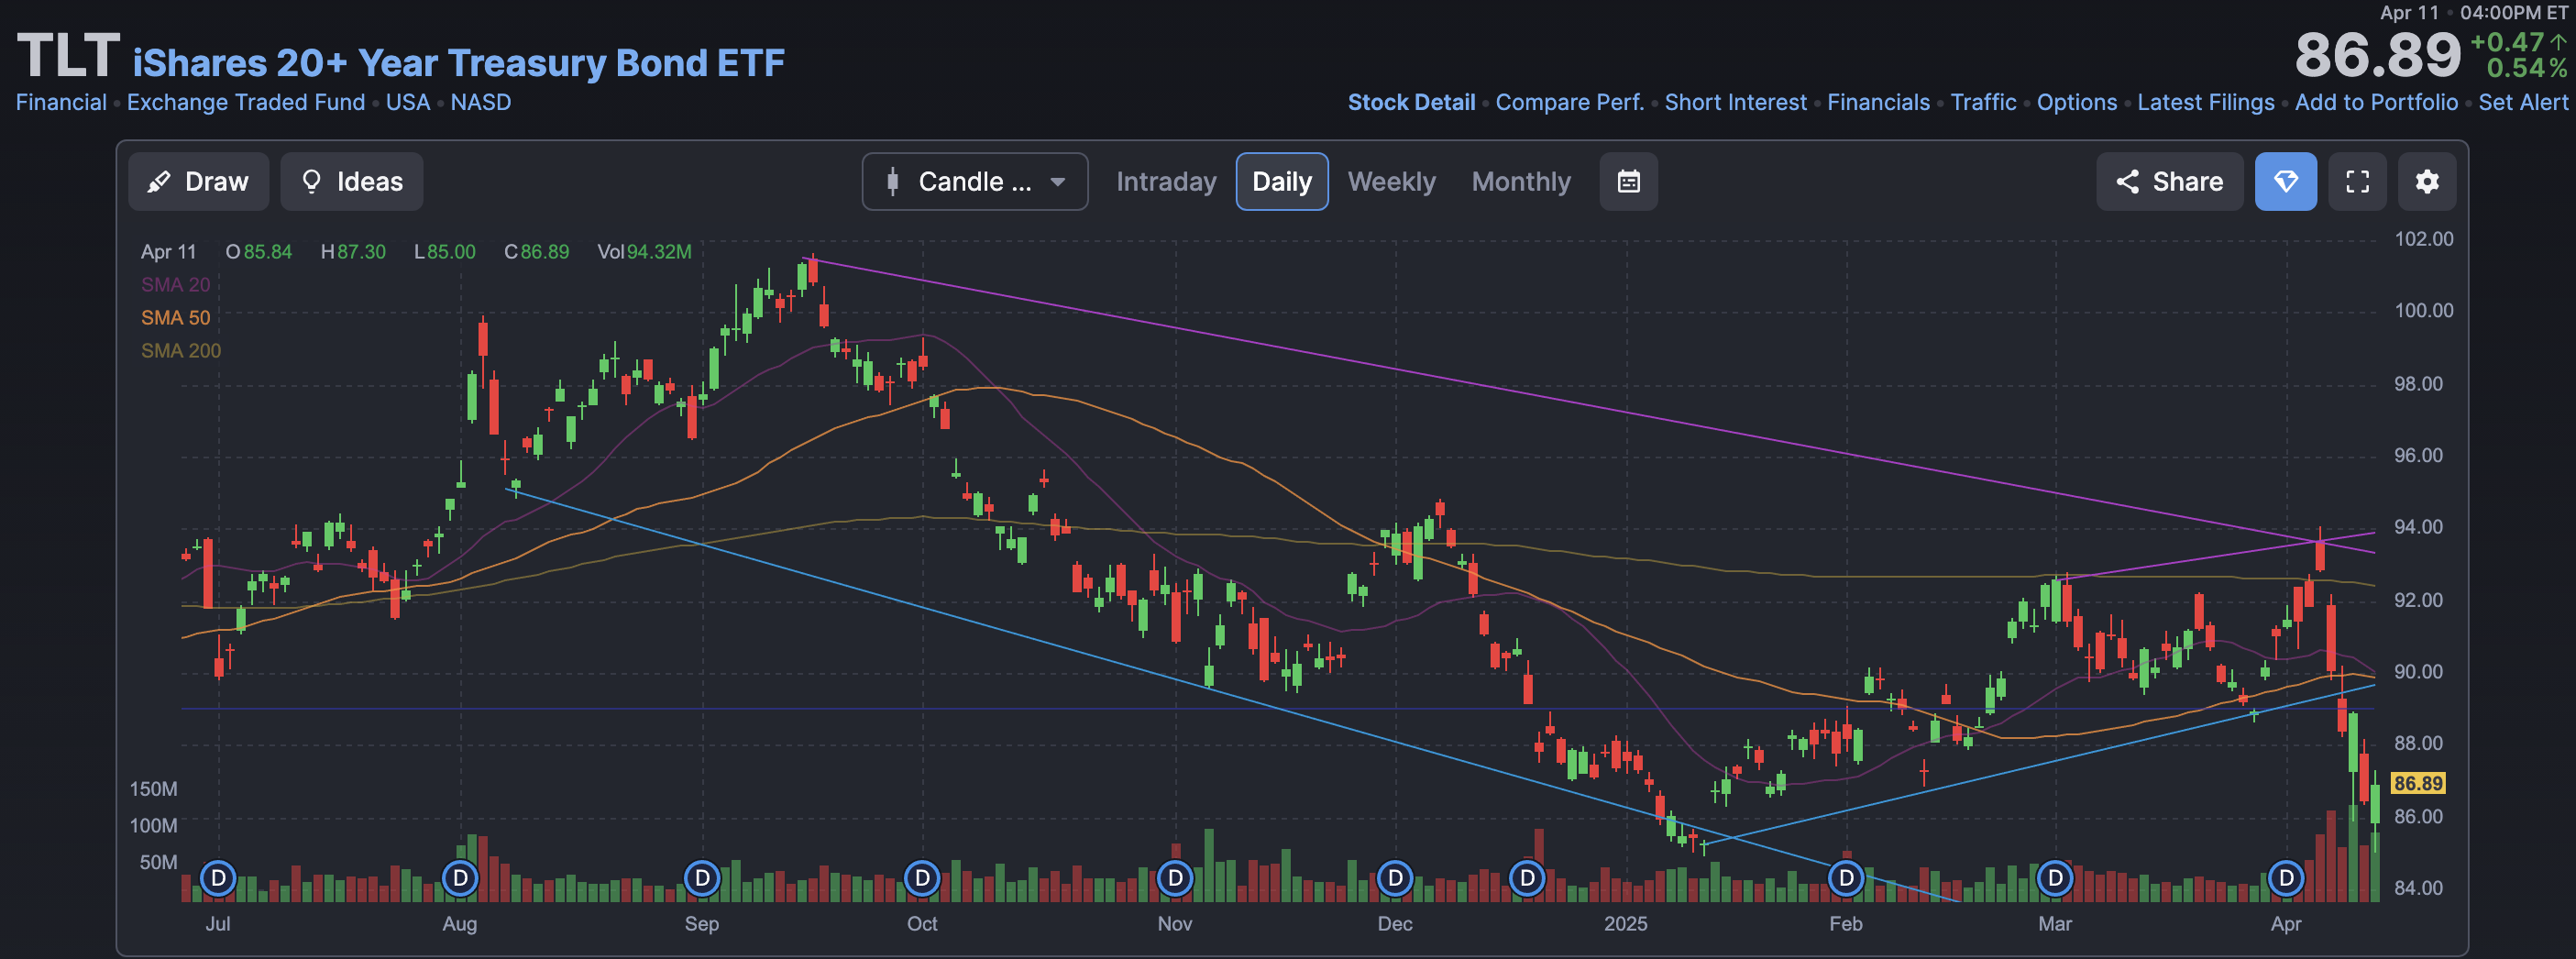Click Exchange Traded Fund industry link
The width and height of the screenshot is (2576, 959).
[x=246, y=103]
